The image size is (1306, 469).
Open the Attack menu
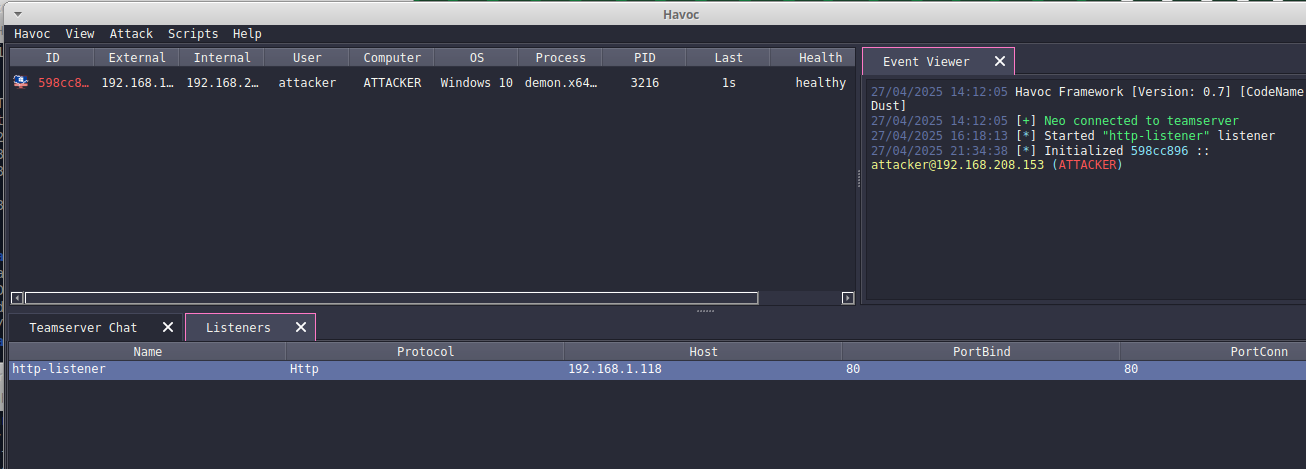point(131,33)
